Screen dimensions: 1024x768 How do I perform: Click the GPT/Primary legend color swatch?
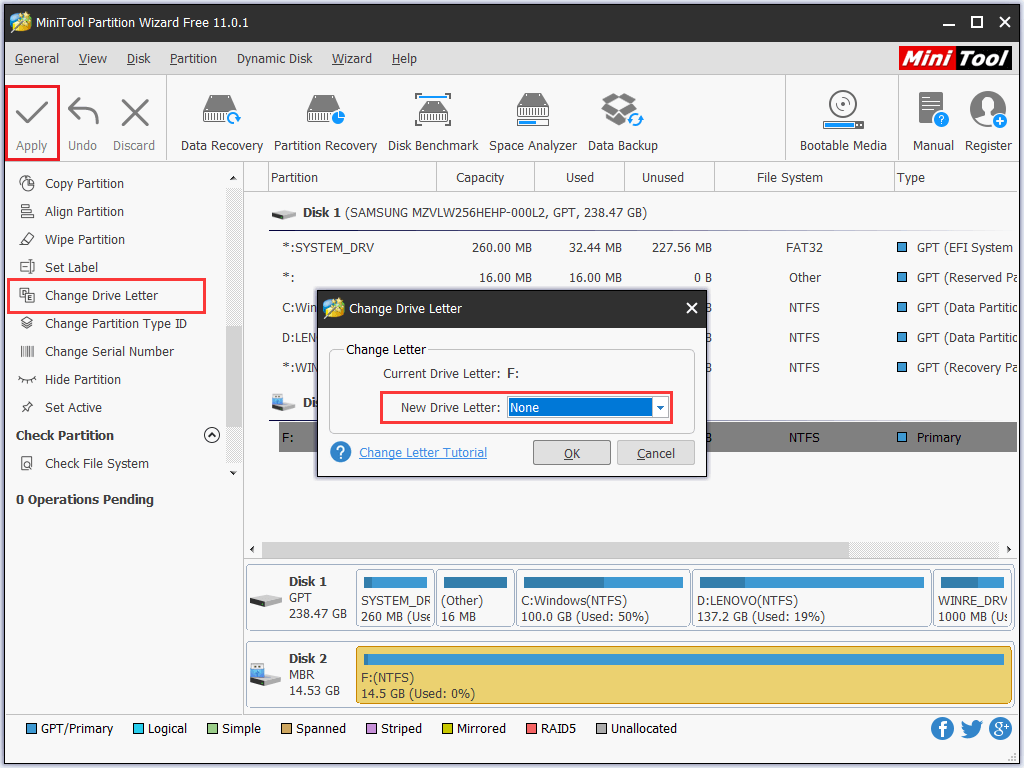31,728
